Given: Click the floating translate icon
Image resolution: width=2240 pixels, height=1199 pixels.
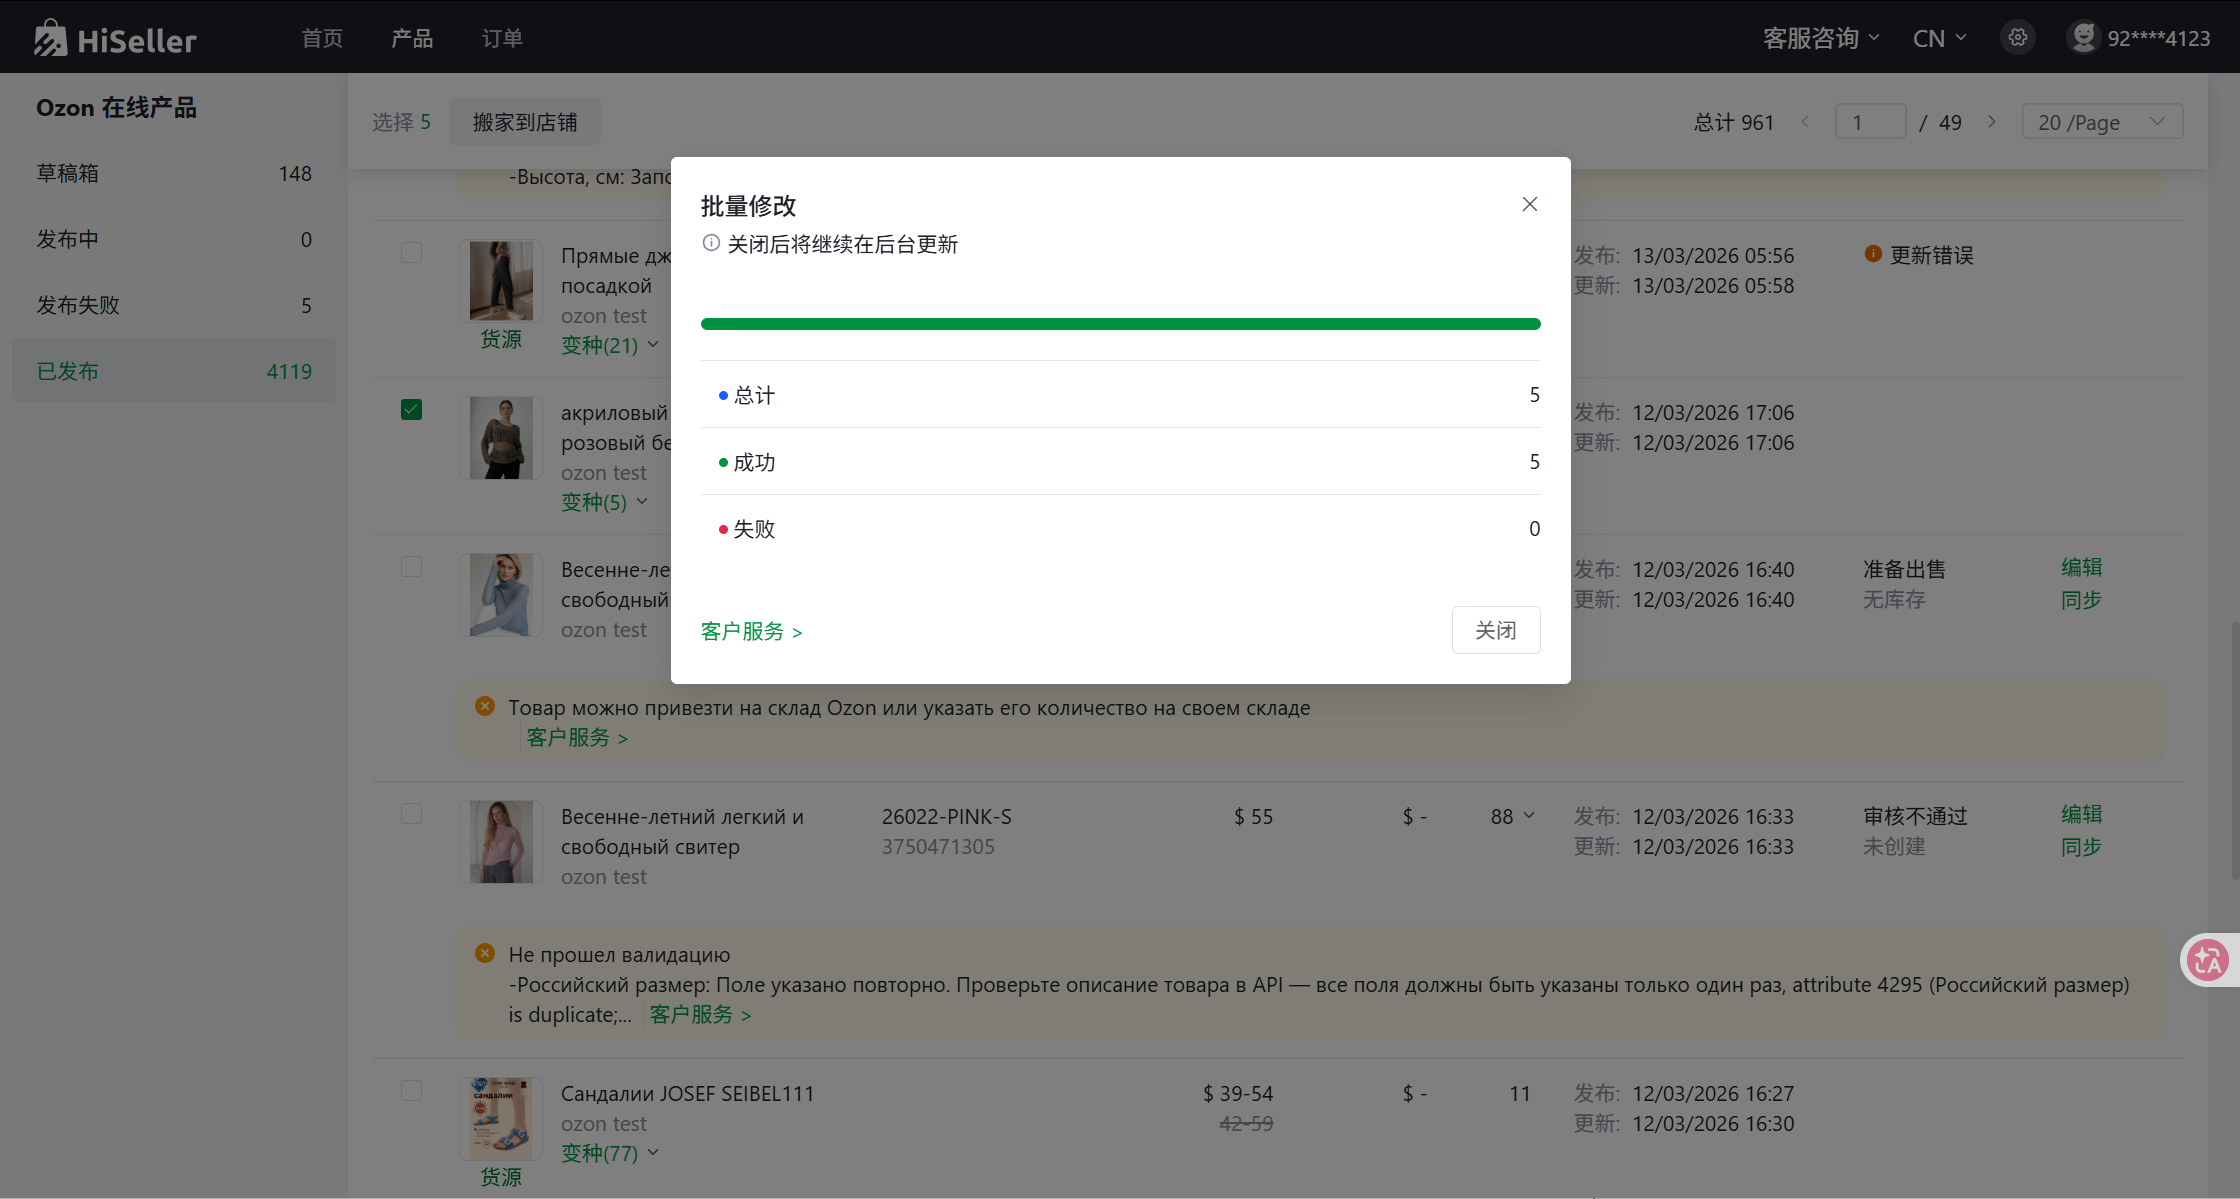Looking at the screenshot, I should pyautogui.click(x=2207, y=960).
